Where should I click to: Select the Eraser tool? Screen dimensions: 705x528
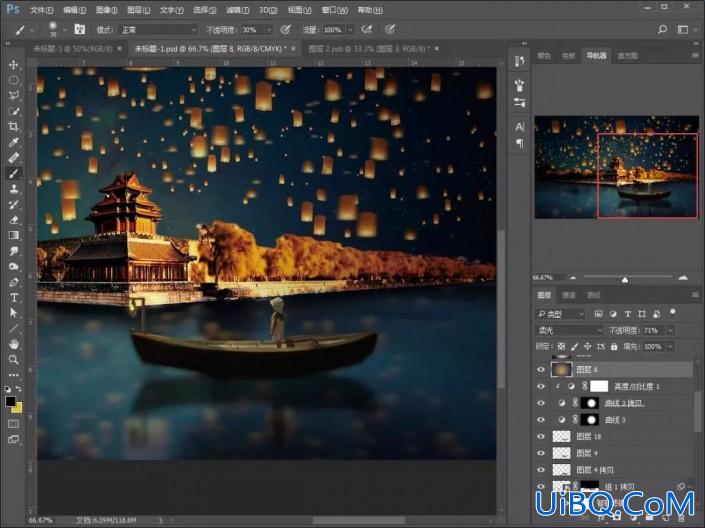(x=13, y=220)
